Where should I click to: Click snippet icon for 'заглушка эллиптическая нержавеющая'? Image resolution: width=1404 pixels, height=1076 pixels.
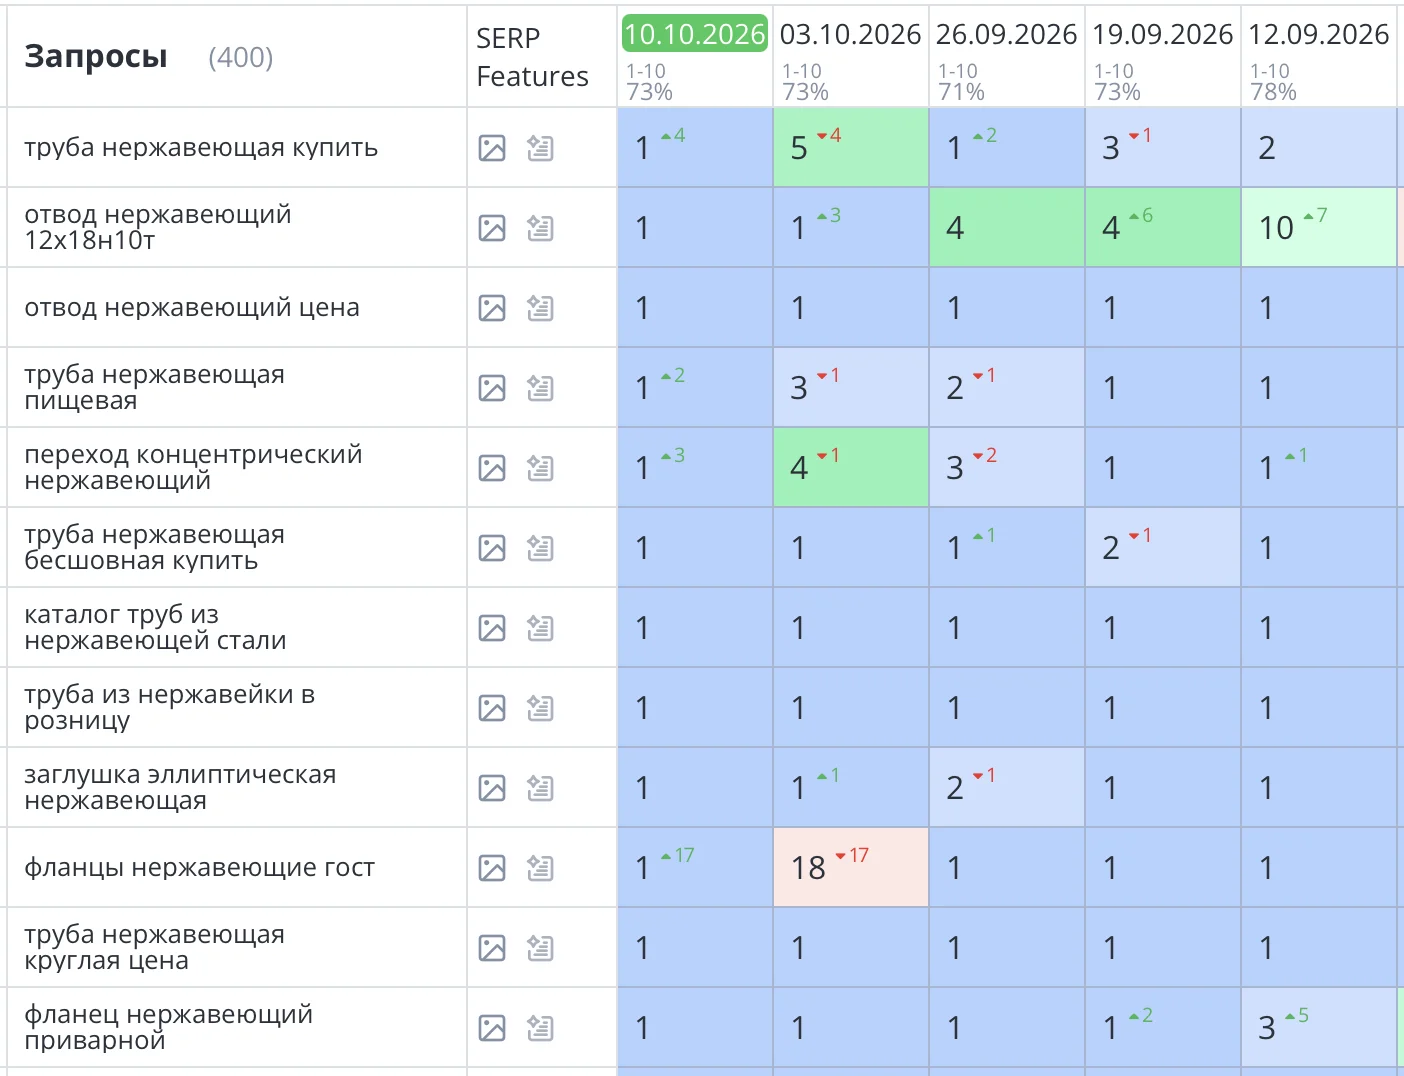(x=540, y=788)
